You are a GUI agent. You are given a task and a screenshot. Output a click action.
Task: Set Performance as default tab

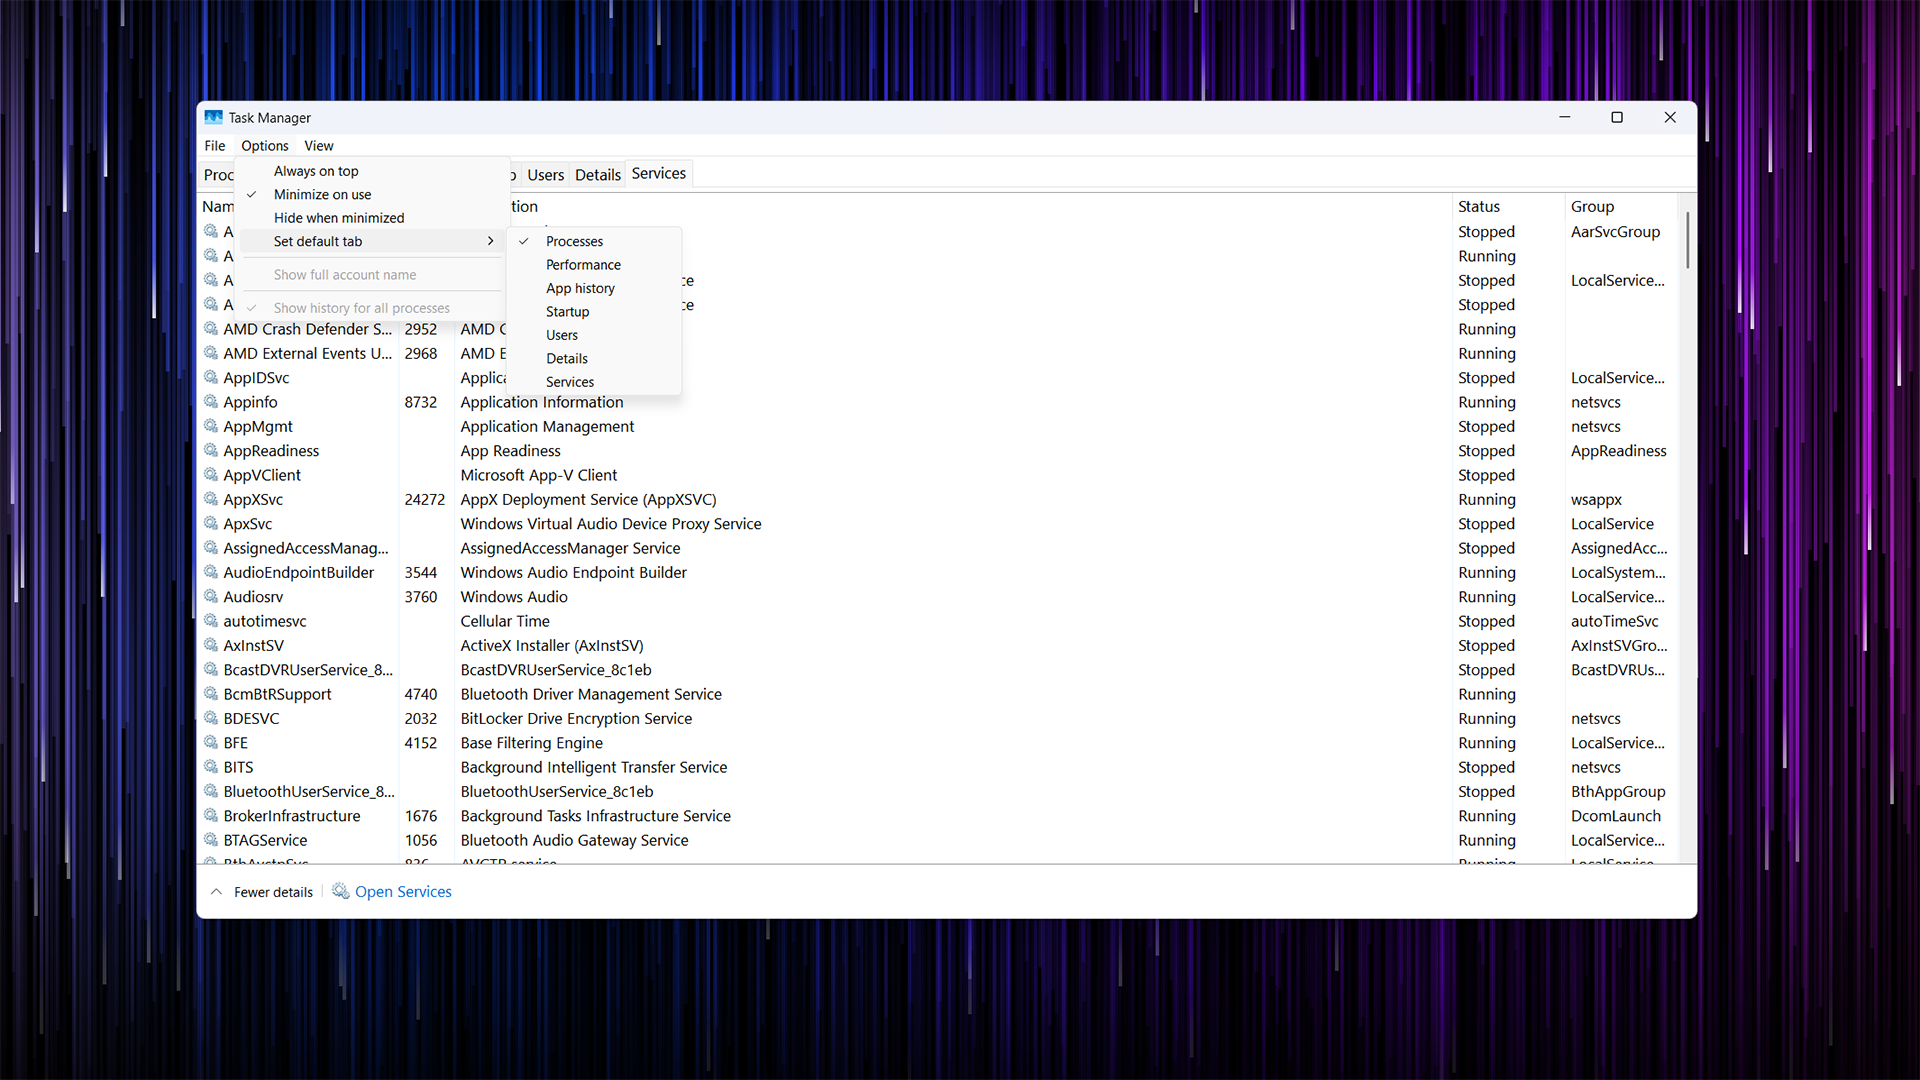coord(595,265)
